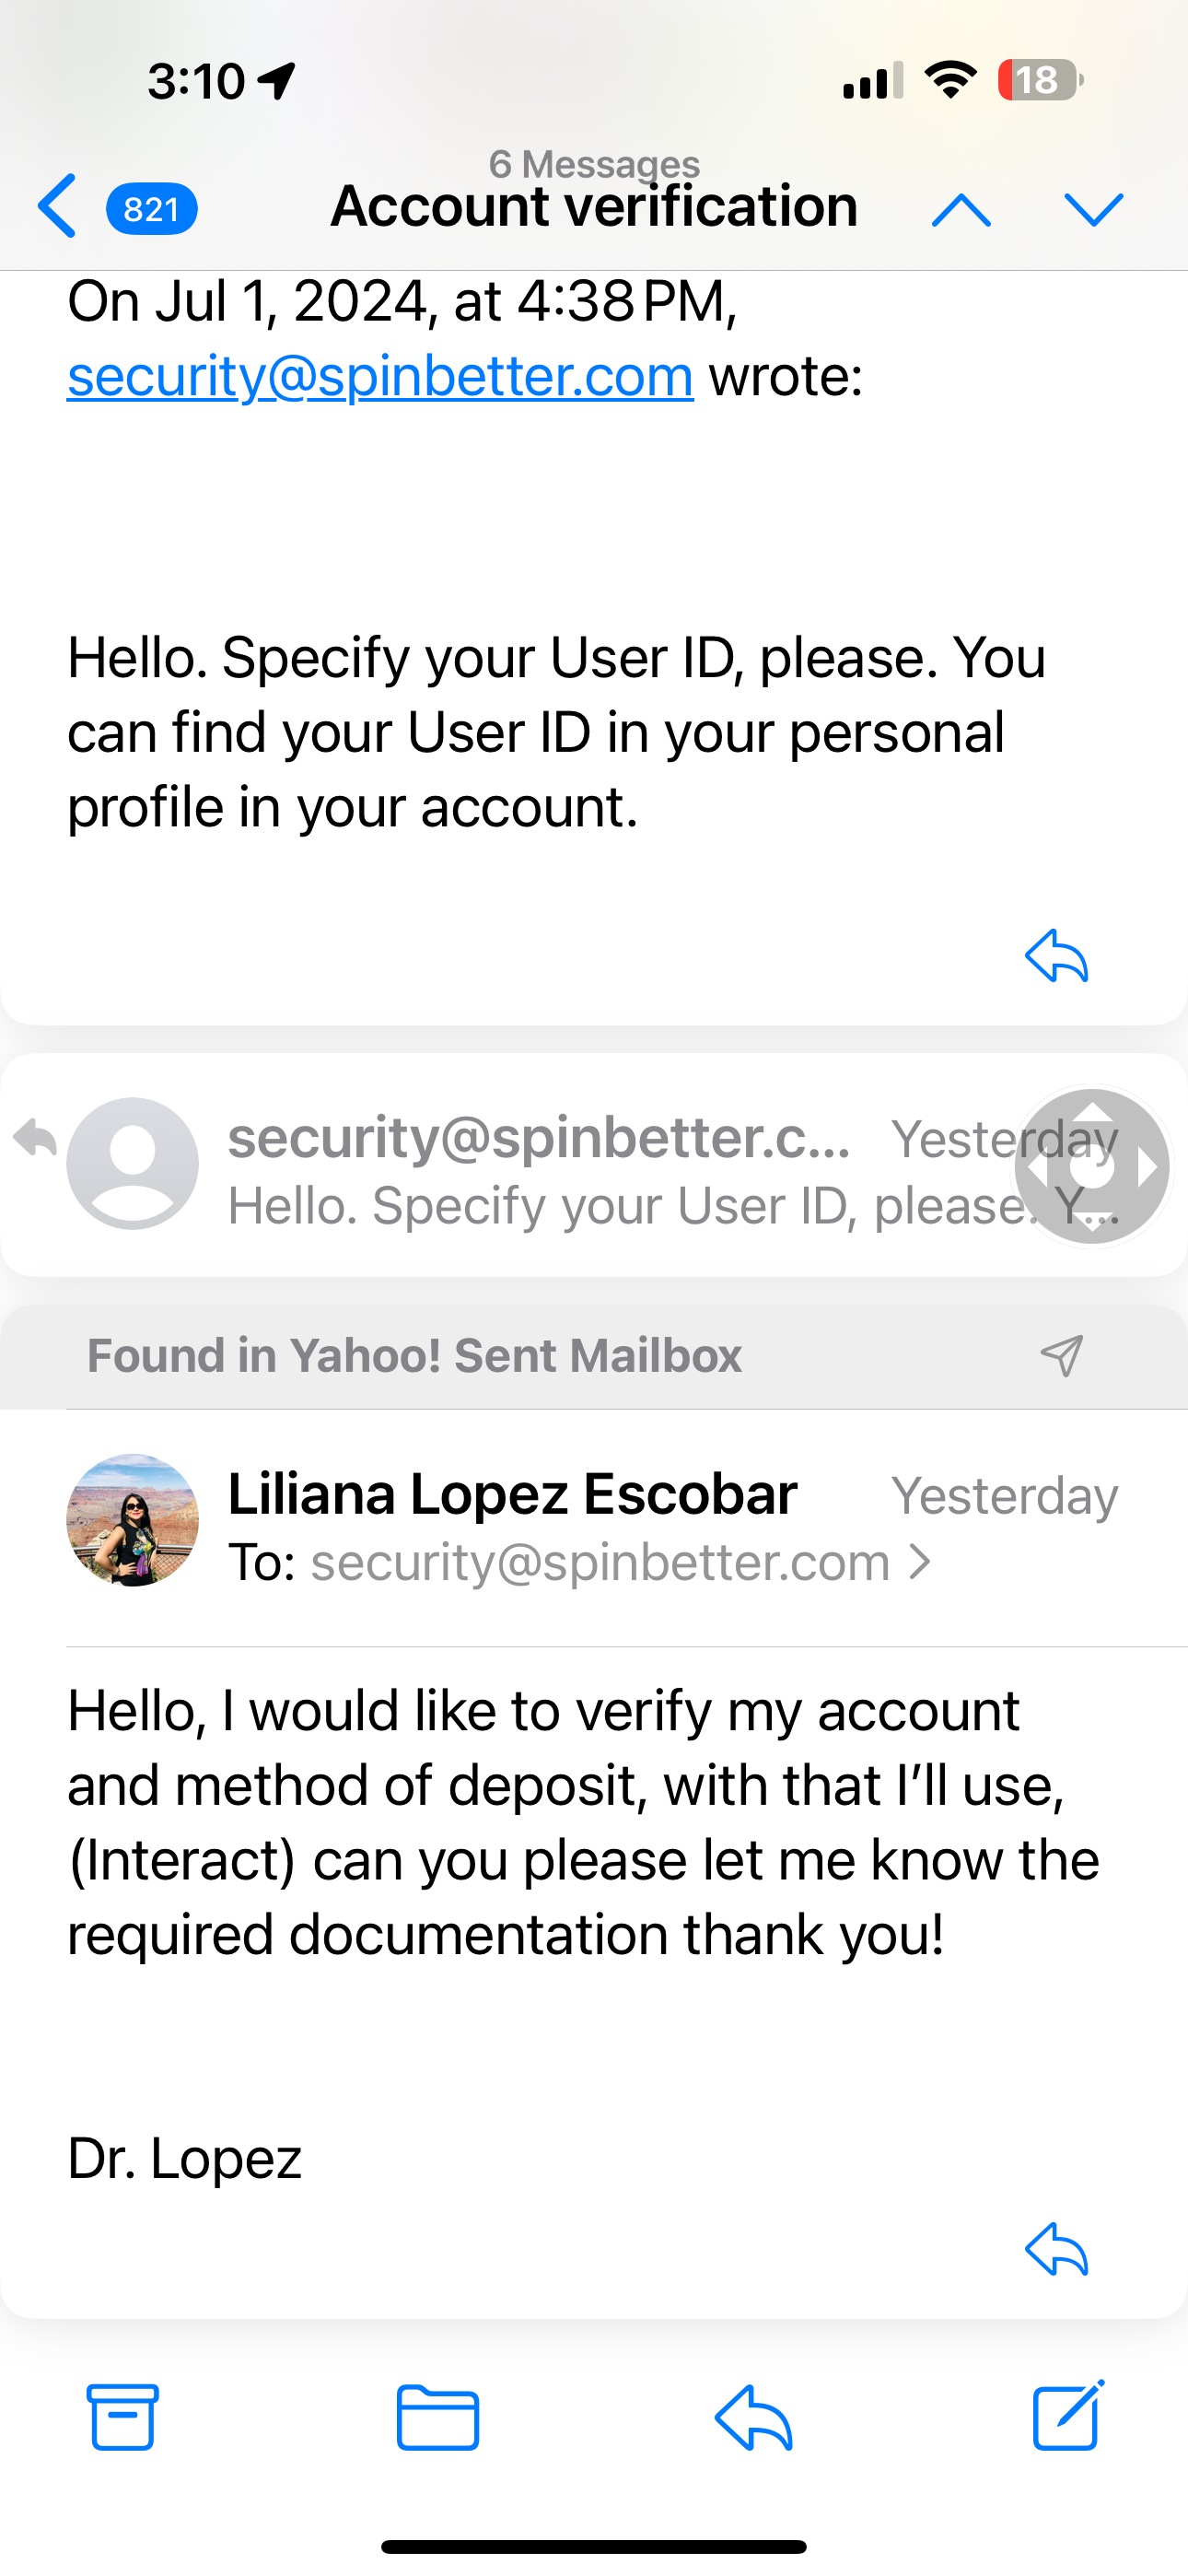The image size is (1188, 2576).
Task: Tap sender name Liliana Lopez Escobar
Action: click(512, 1494)
